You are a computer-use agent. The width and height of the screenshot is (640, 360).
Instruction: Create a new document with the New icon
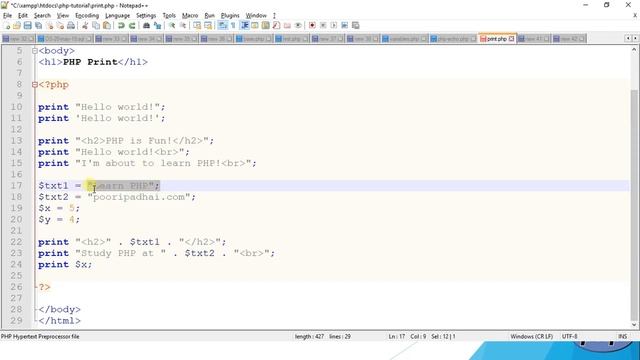(x=7, y=25)
